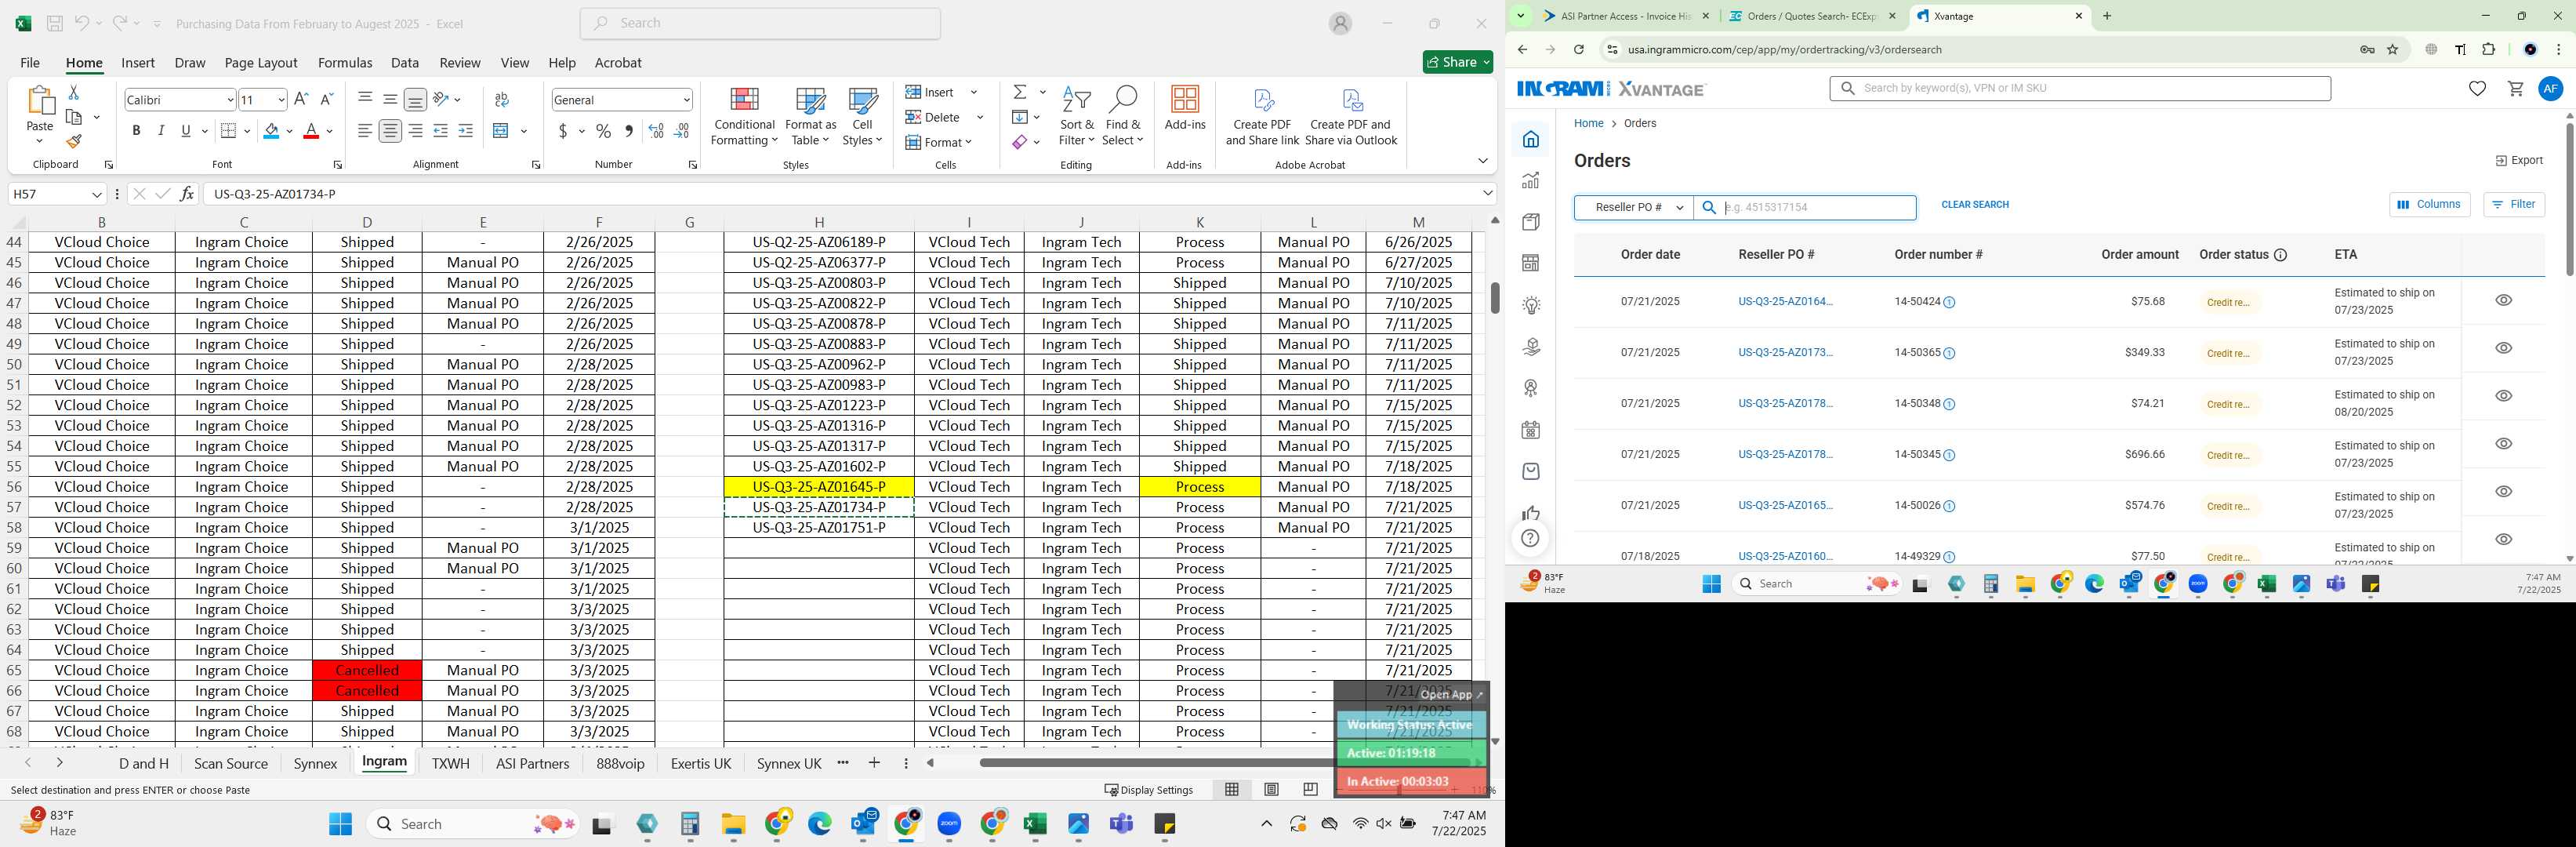This screenshot has height=847, width=2576.
Task: Open Conditional Formatting menu
Action: (744, 116)
